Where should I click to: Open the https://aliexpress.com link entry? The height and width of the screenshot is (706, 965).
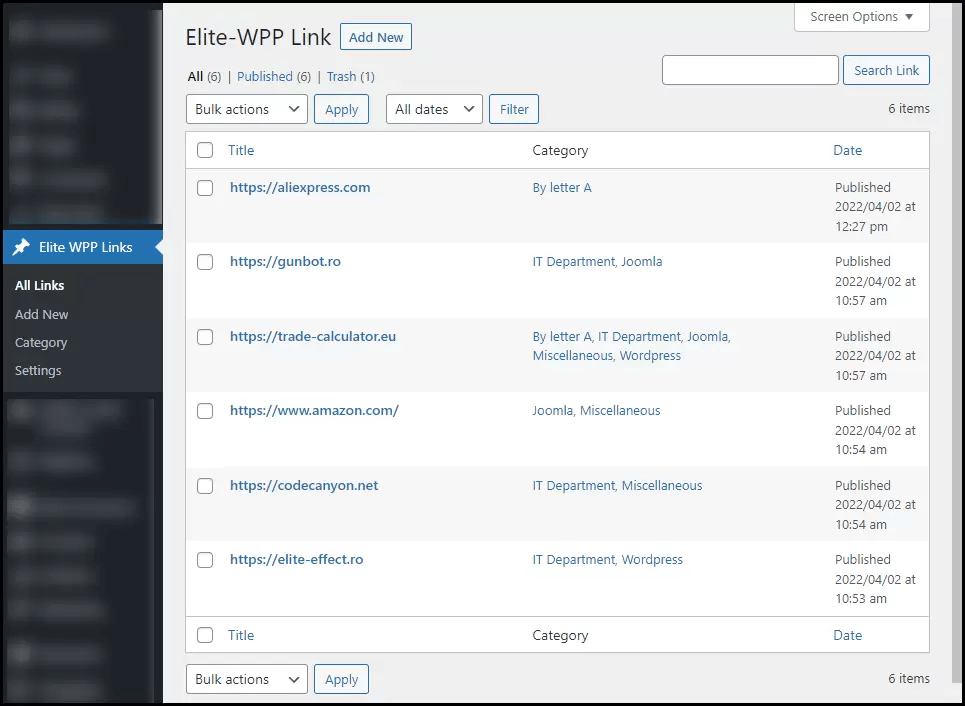(300, 188)
